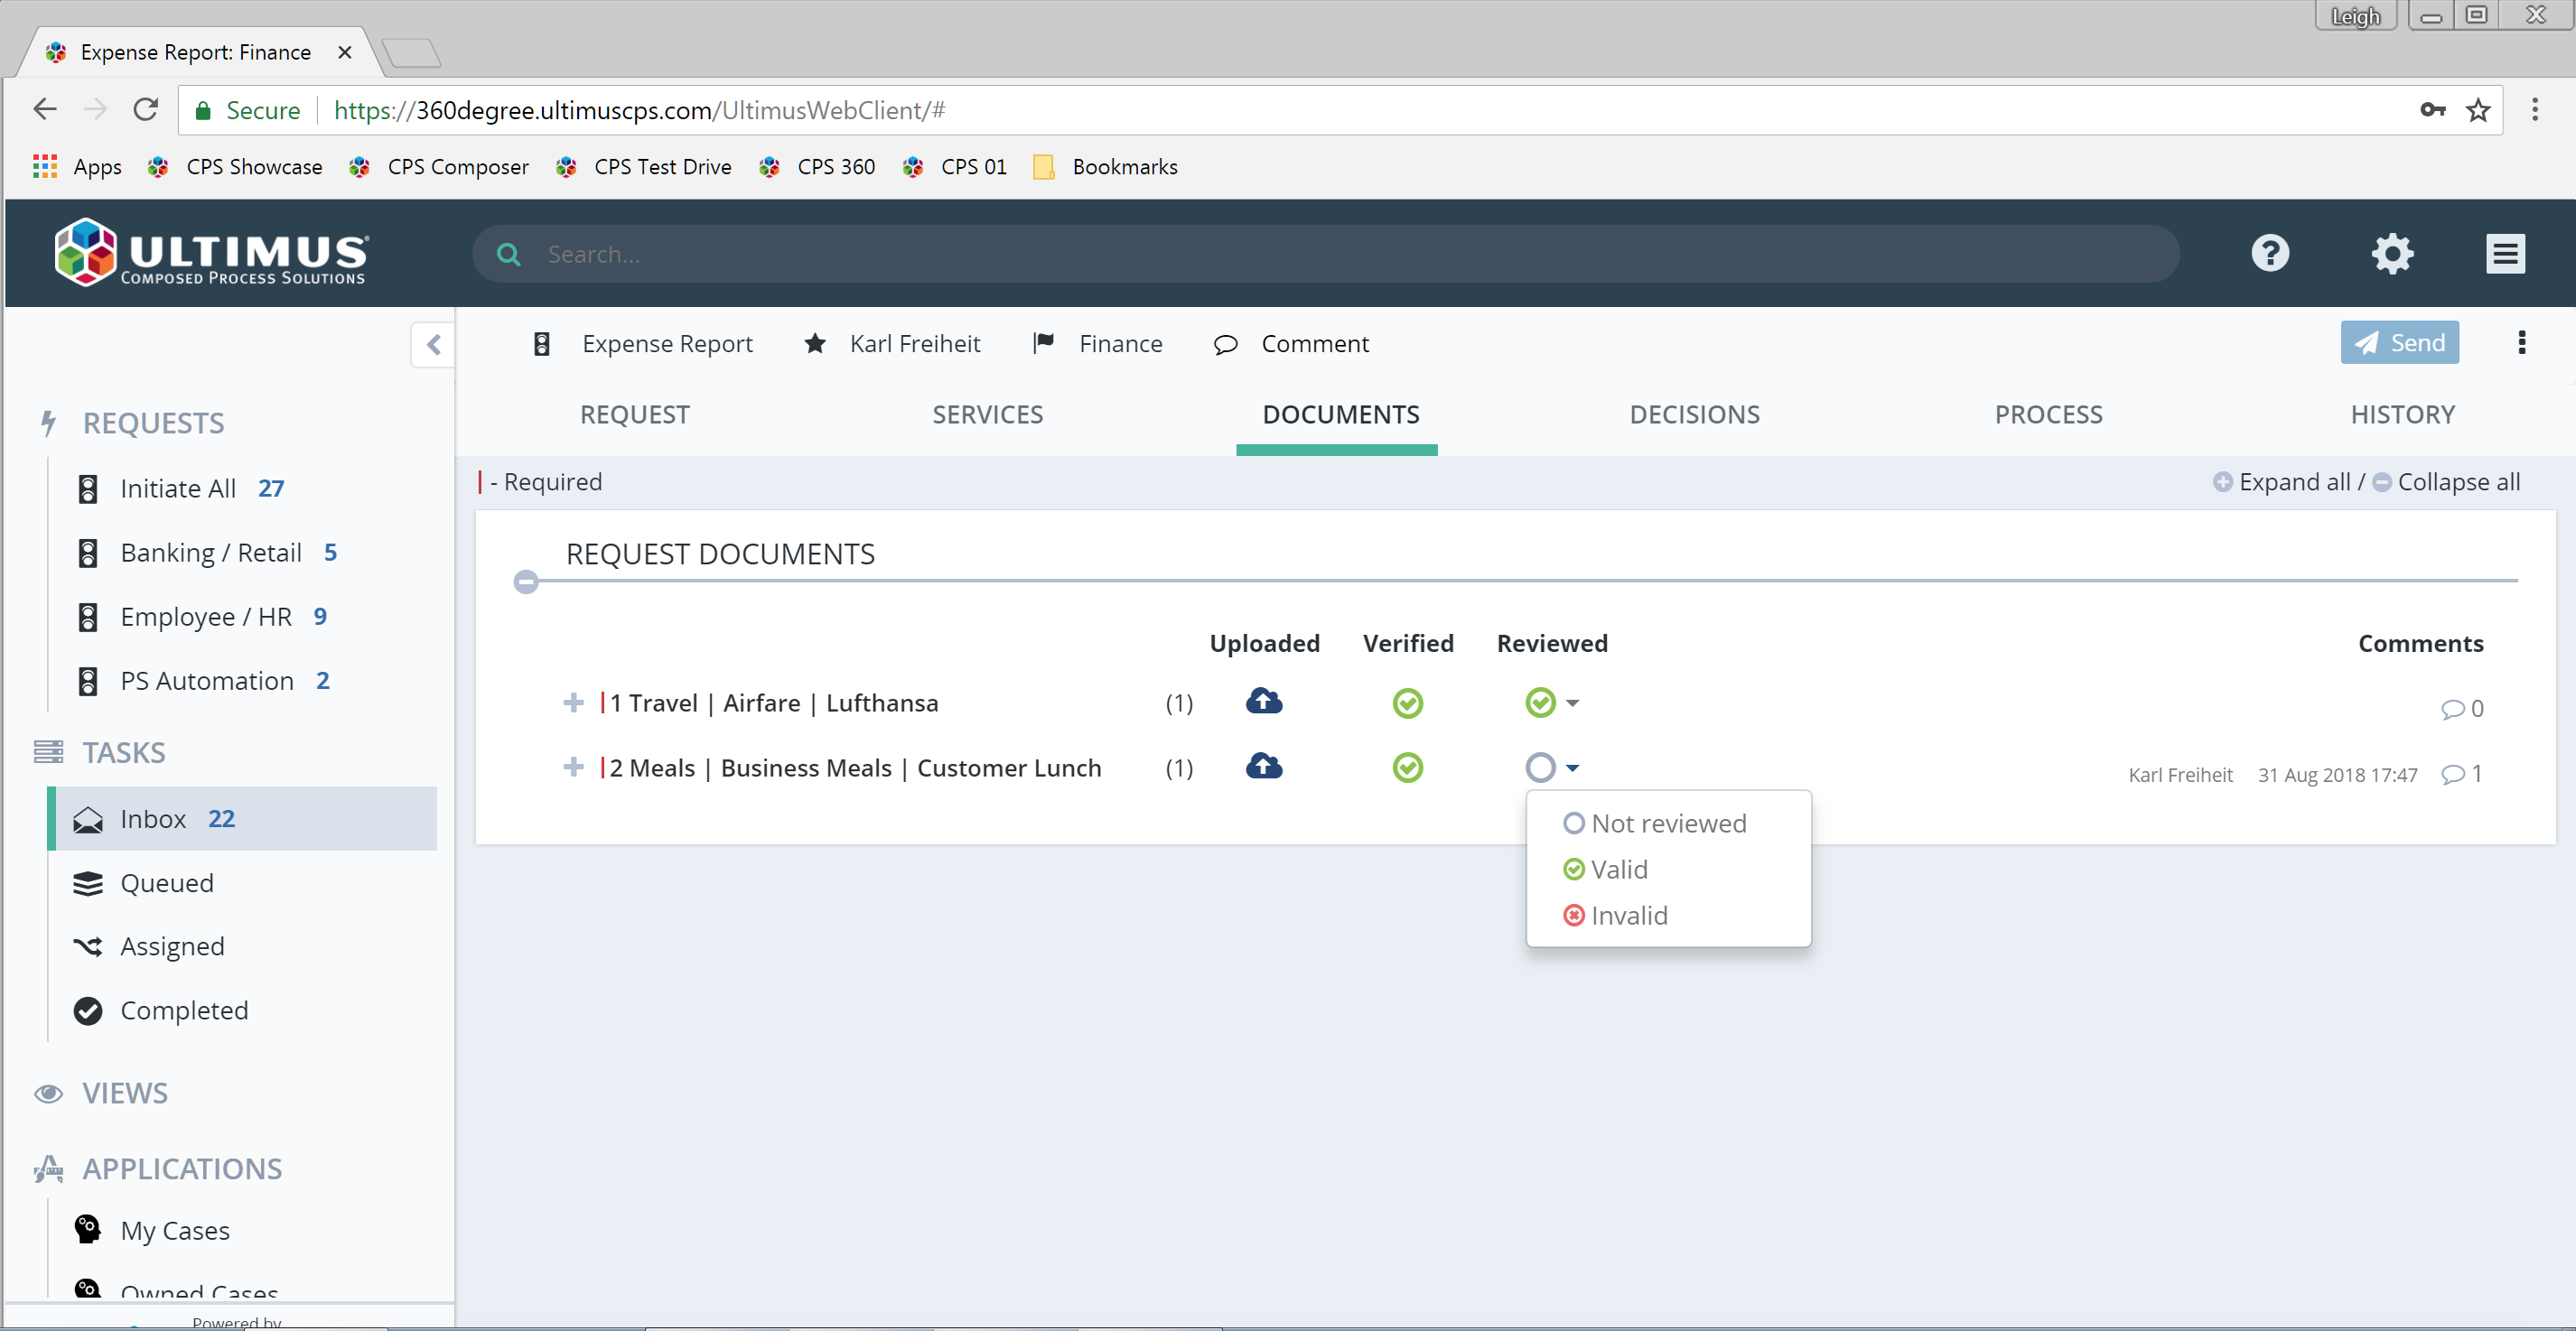Close the Expense Report: Finance browser tab
This screenshot has width=2576, height=1331.
tap(344, 52)
